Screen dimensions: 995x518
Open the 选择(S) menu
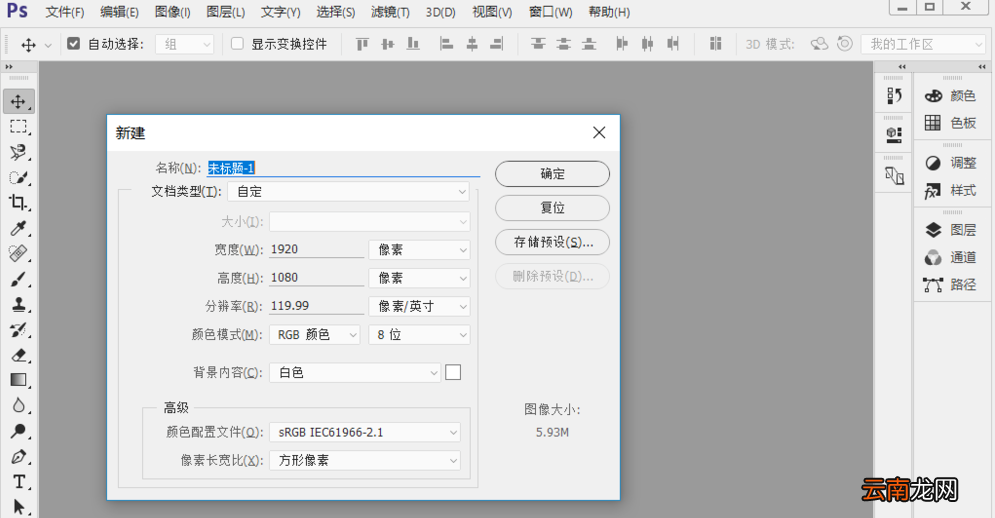[x=336, y=12]
